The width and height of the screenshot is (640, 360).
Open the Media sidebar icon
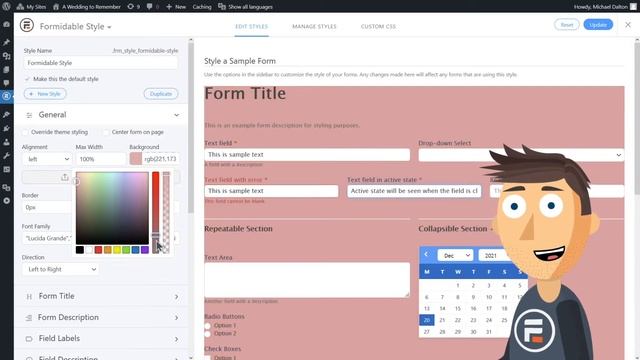7,56
